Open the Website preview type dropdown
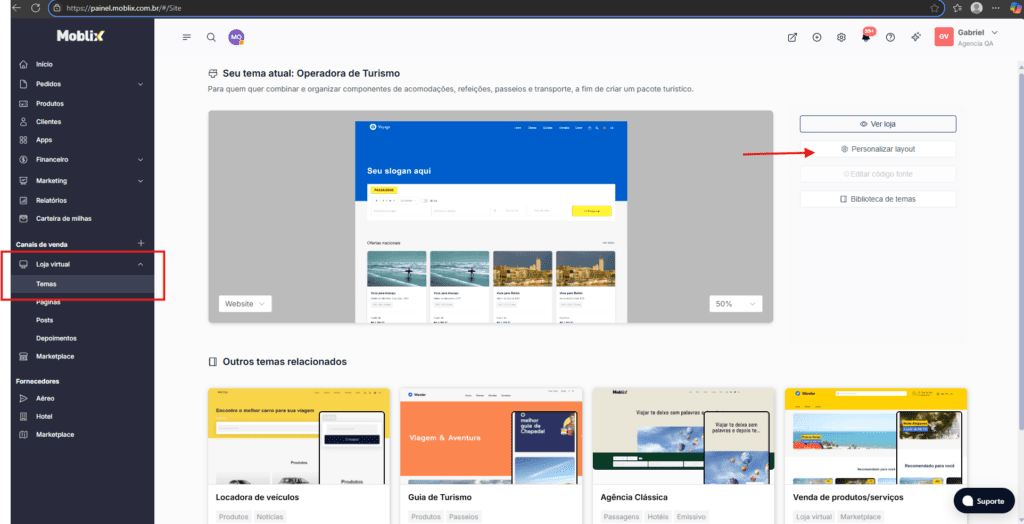Viewport: 1024px width, 524px height. pos(245,303)
